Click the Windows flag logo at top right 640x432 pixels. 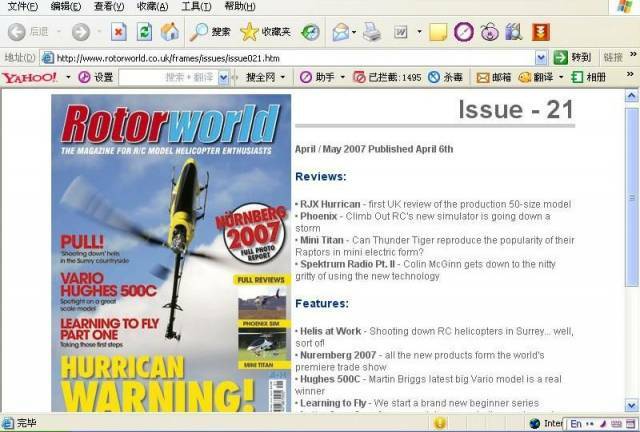[624, 7]
